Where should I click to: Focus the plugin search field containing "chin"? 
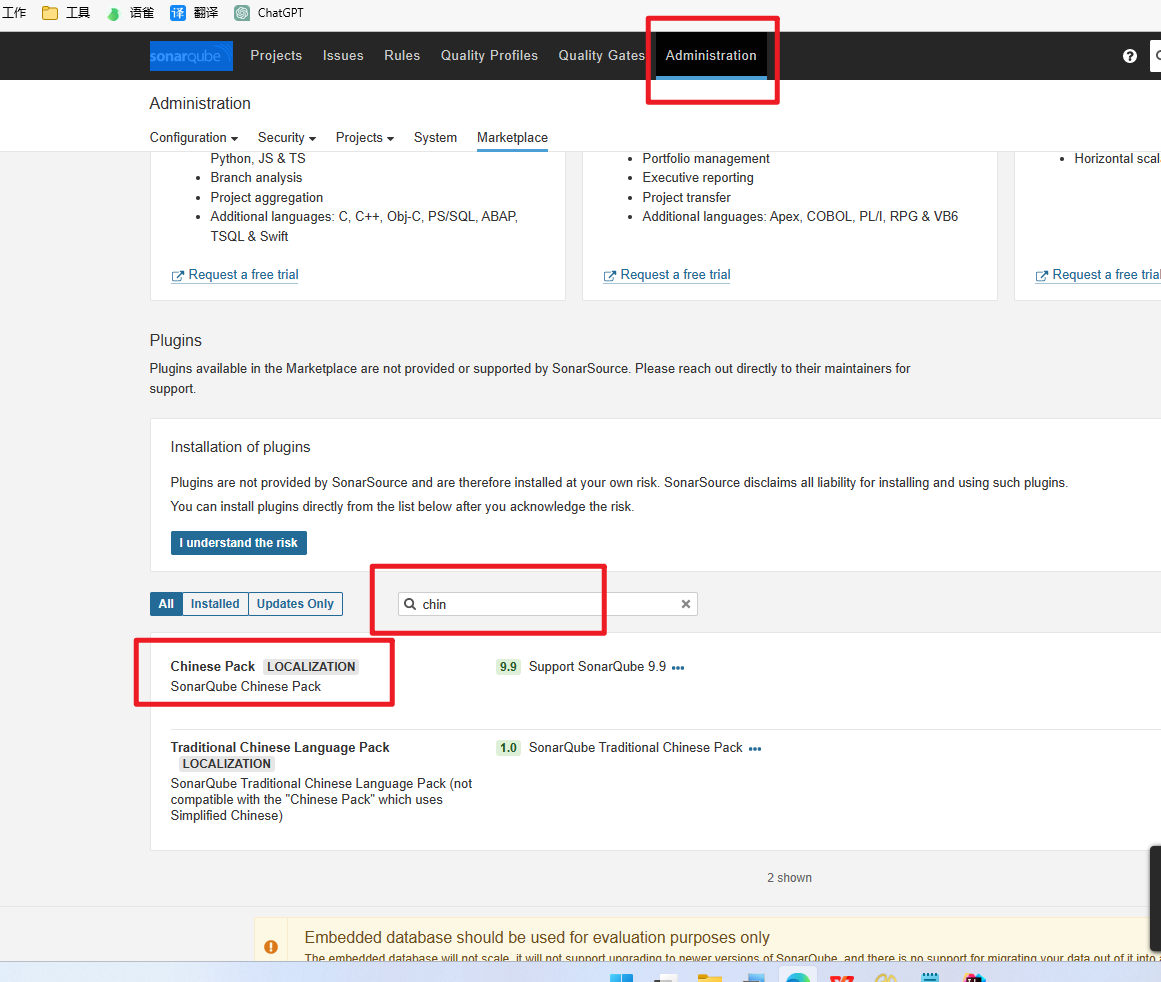(x=548, y=604)
